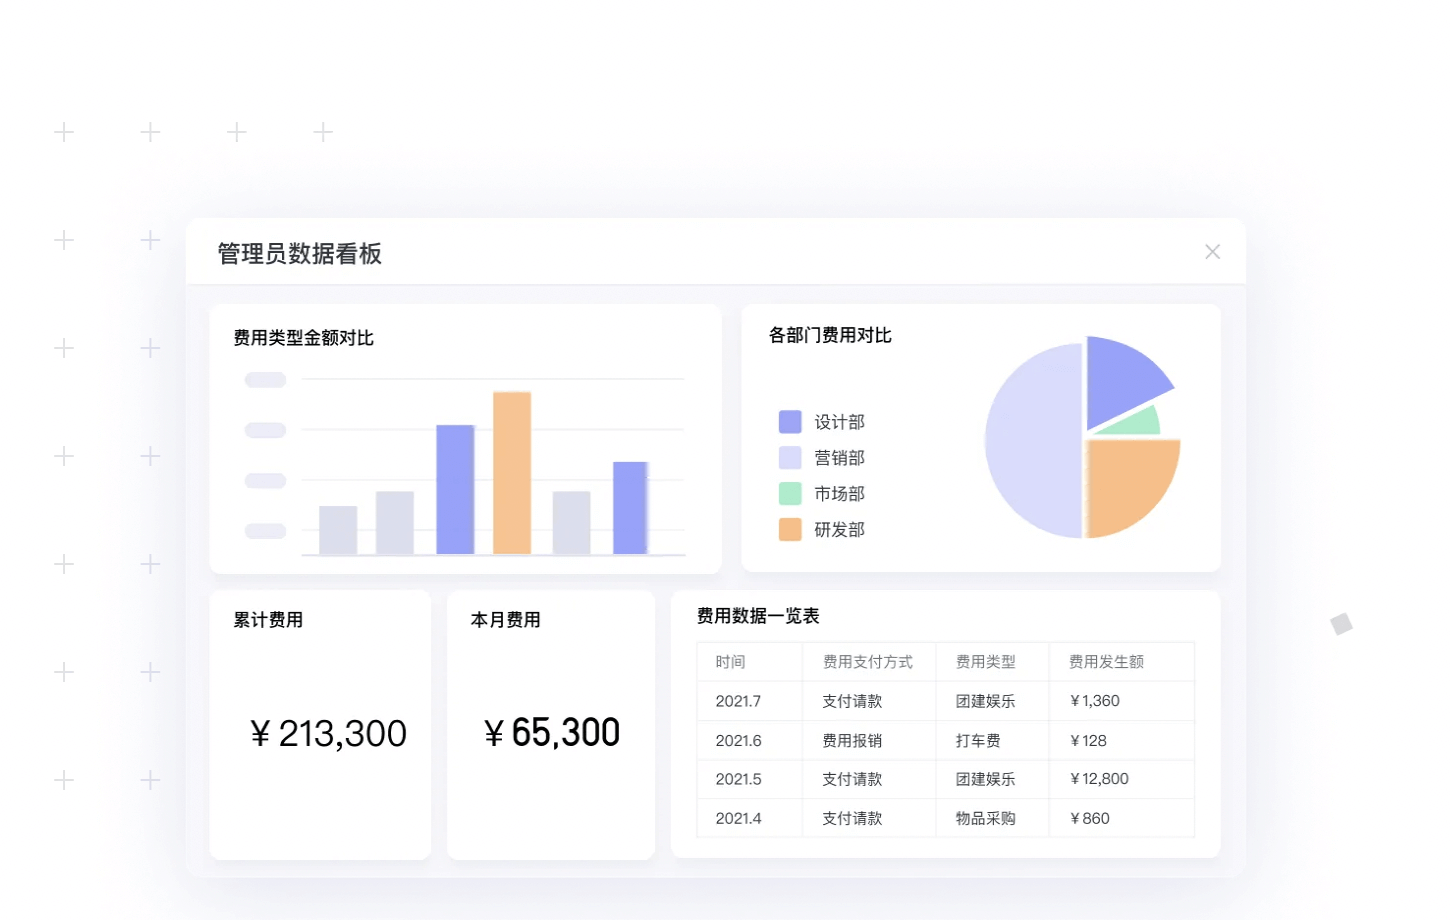Screen dimensions: 1450x920
Task: Click the 营销部 legend color swatch
Action: click(790, 458)
